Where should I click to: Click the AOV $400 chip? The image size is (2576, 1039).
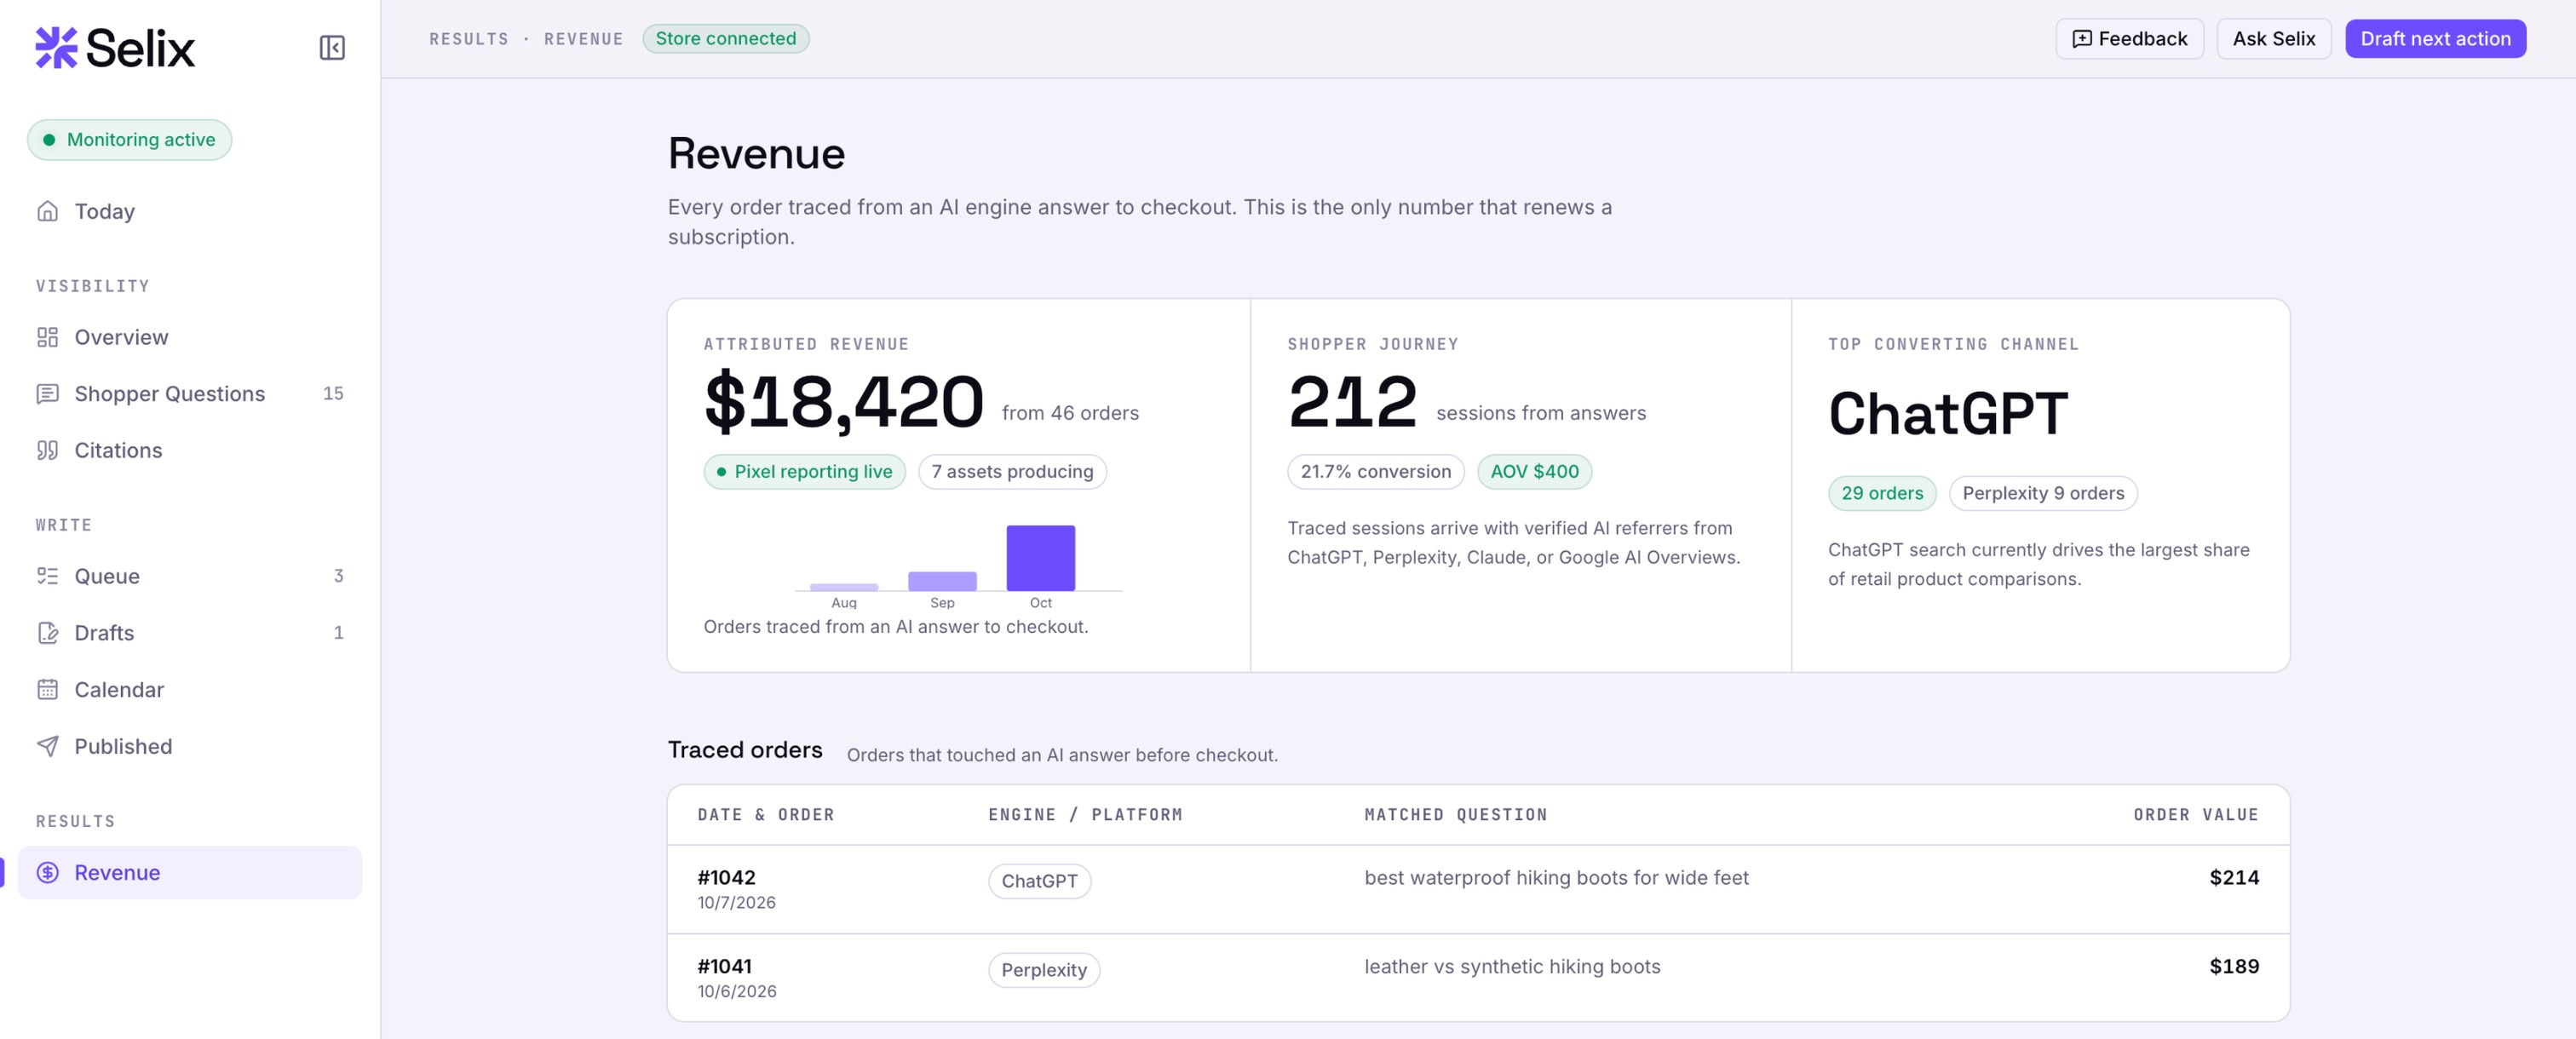pos(1534,472)
